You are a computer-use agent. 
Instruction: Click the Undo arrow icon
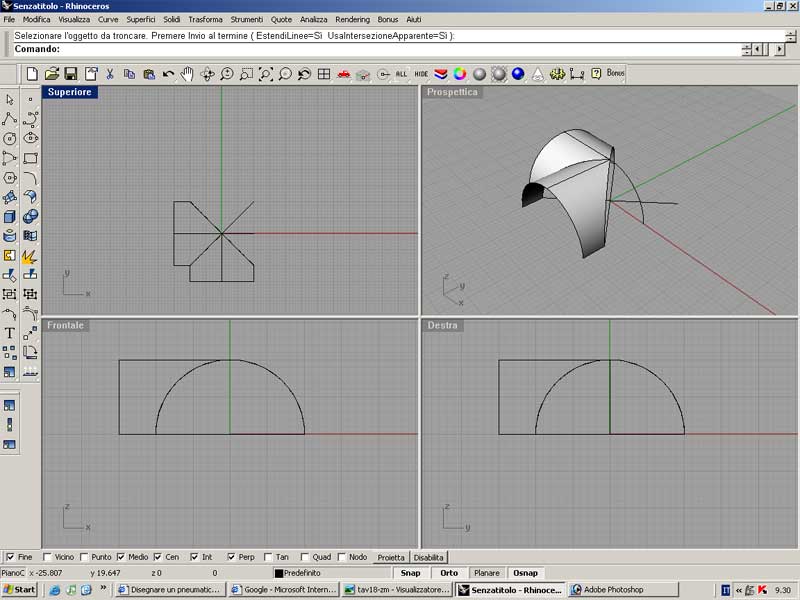pos(168,74)
